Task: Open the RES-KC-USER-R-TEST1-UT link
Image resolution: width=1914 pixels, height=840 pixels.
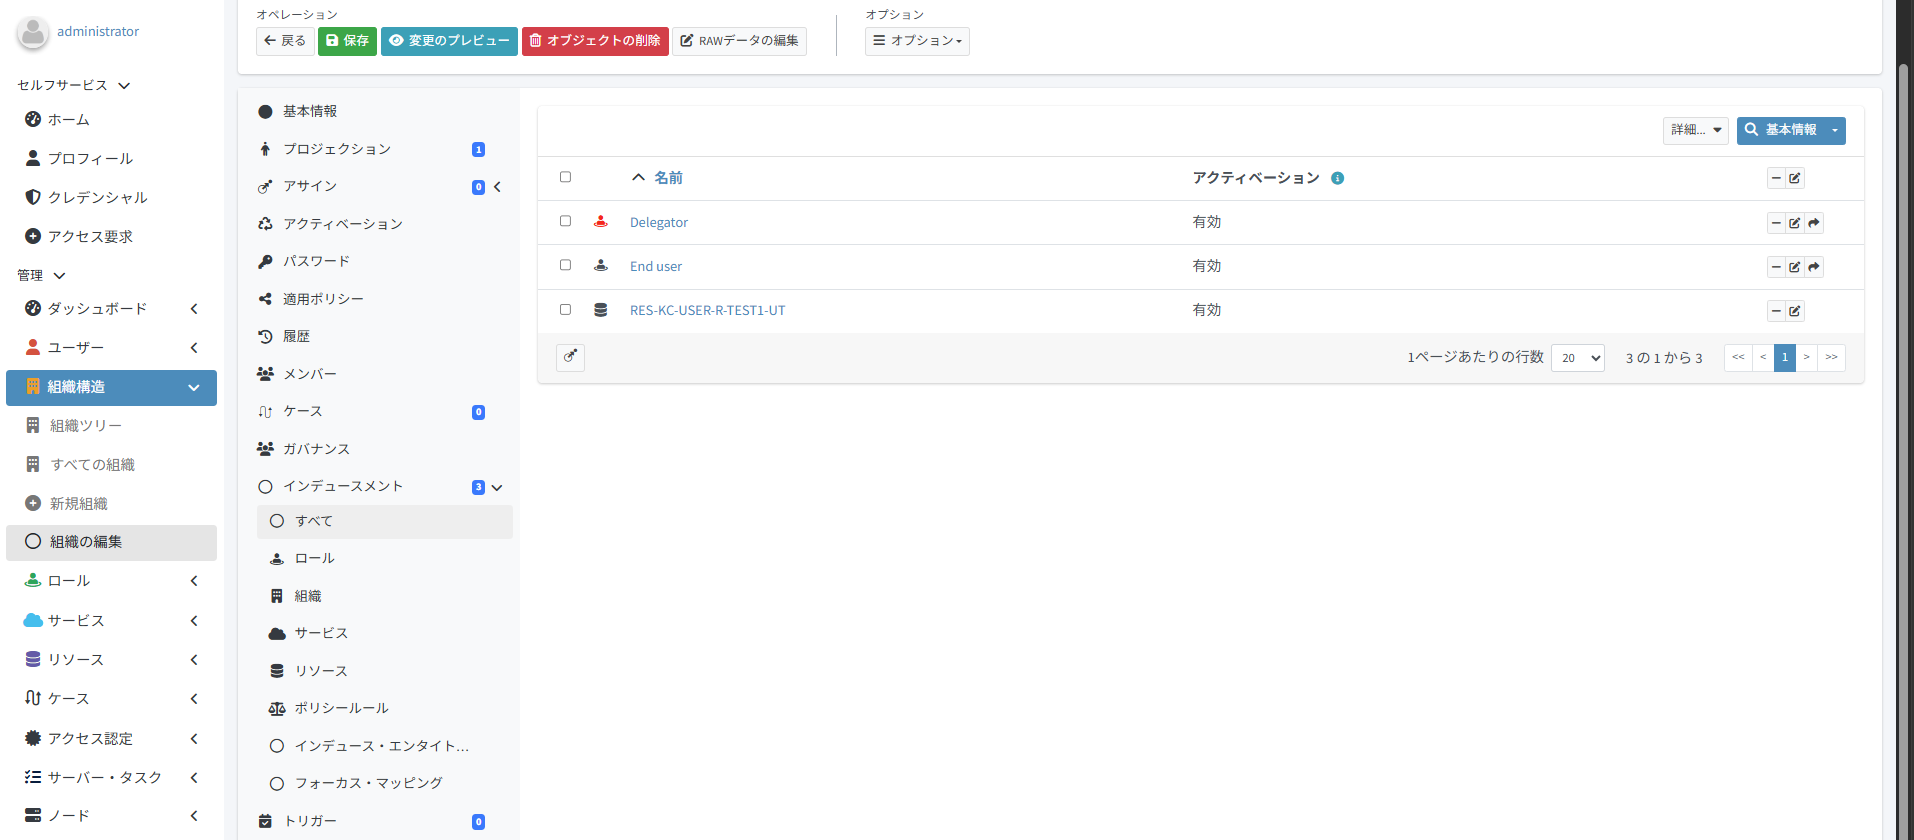Action: pos(708,310)
